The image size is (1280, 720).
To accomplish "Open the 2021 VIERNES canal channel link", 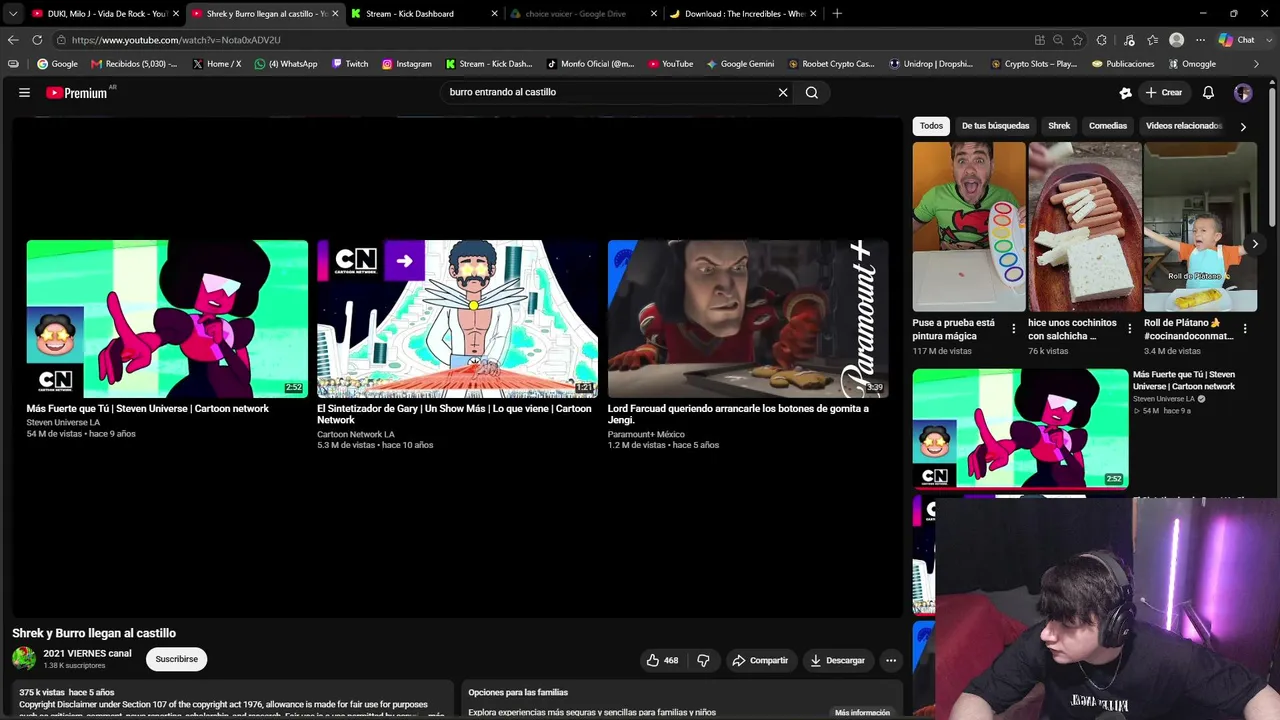I will click(87, 654).
